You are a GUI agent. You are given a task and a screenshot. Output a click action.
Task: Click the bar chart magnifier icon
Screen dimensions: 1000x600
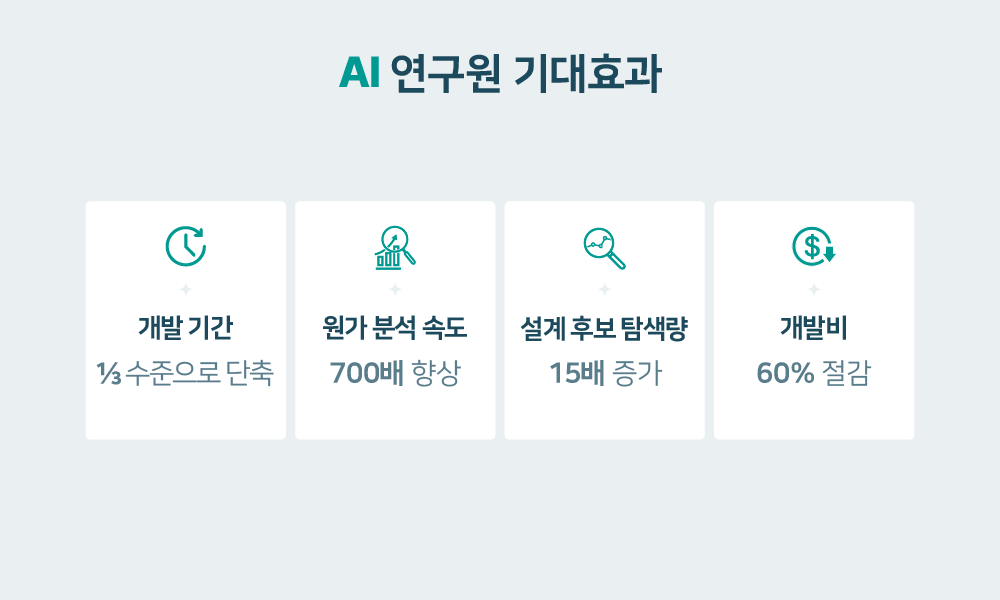[395, 247]
